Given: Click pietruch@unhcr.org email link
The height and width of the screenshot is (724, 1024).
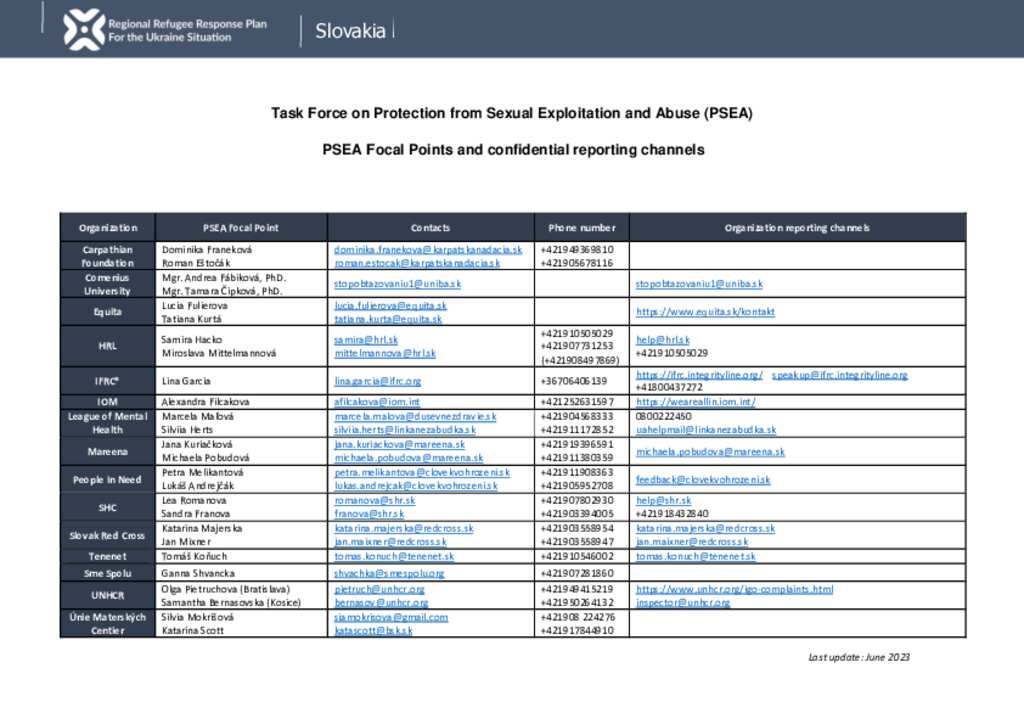Looking at the screenshot, I should (379, 590).
